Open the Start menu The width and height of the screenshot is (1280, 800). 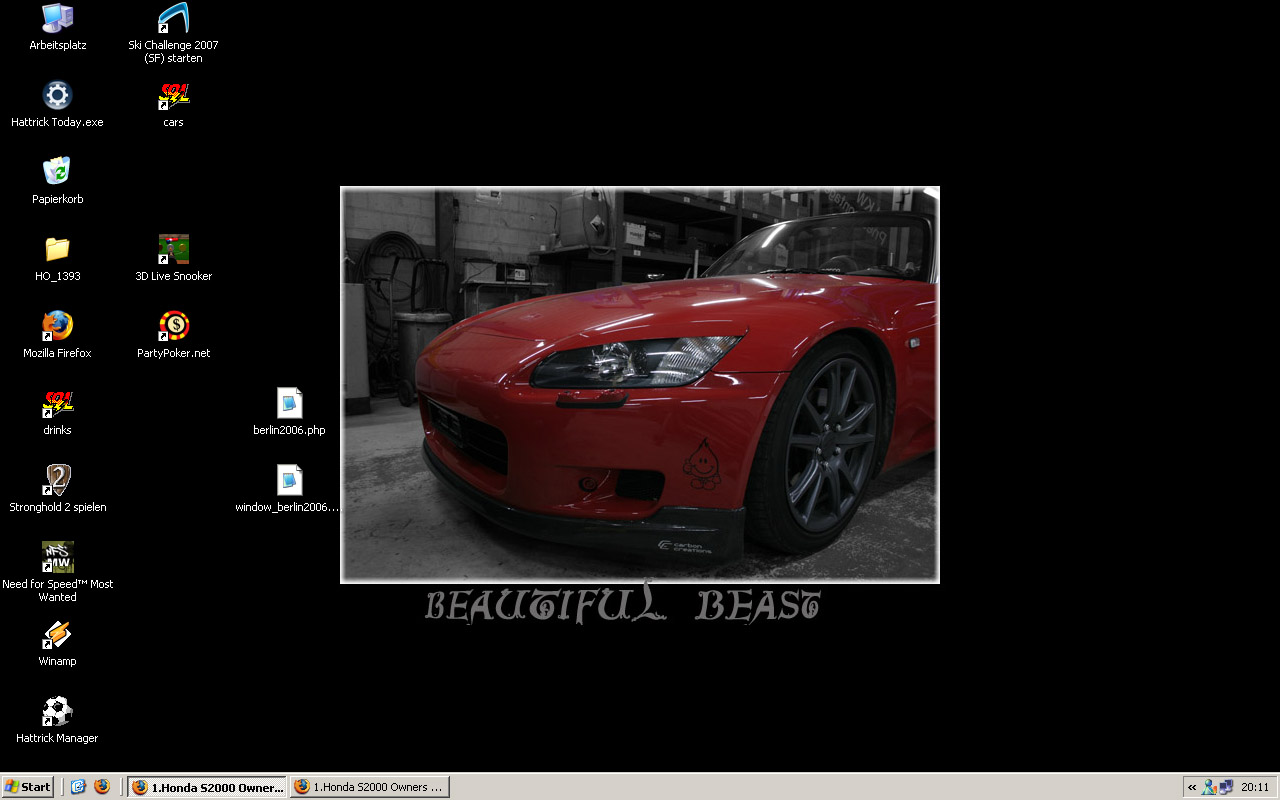27,787
